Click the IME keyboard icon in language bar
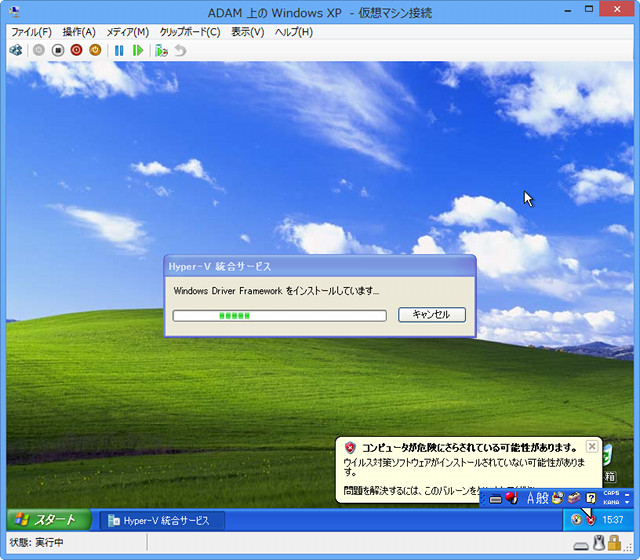 (x=495, y=498)
